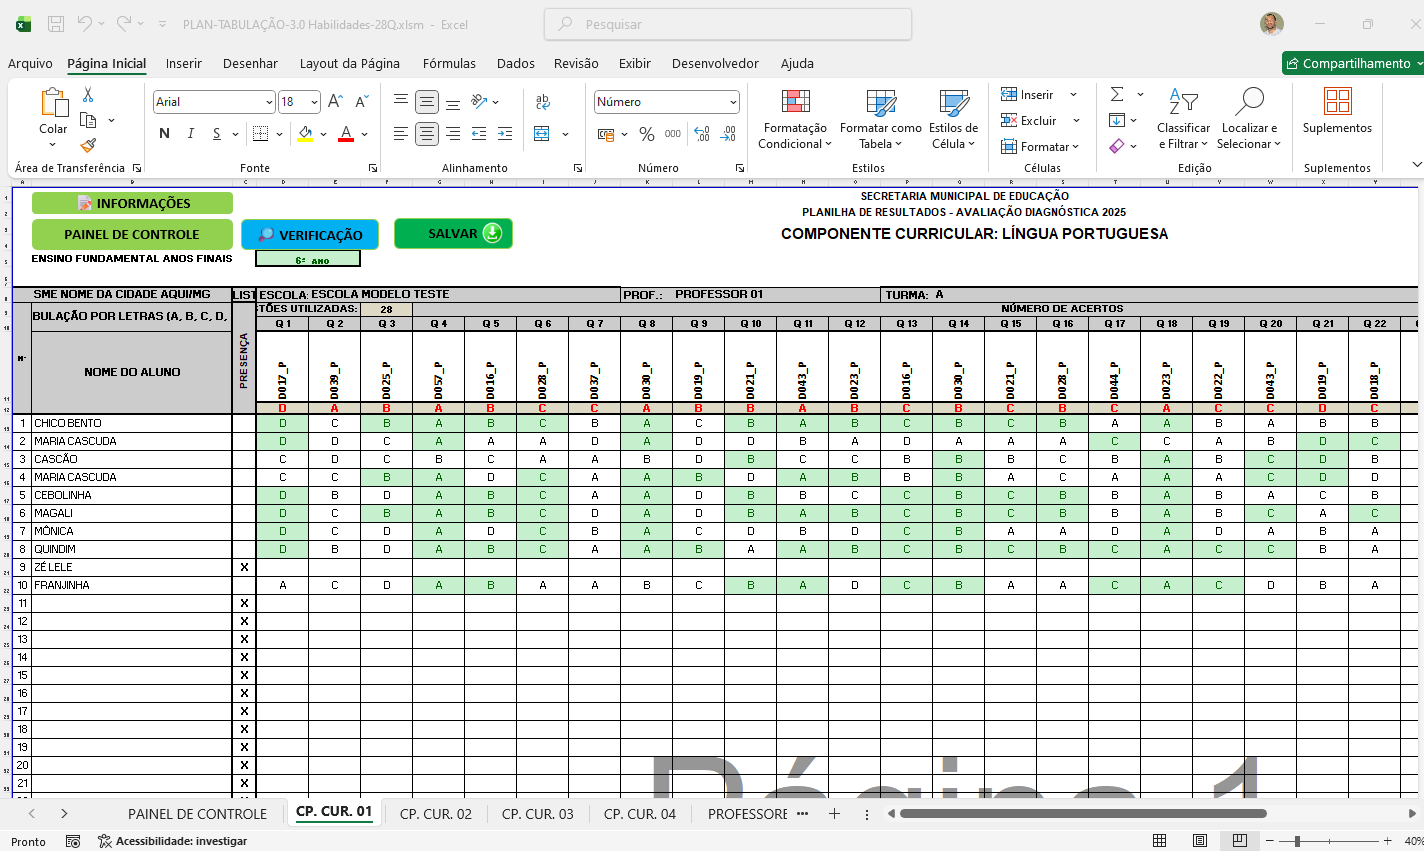Screen dimensions: 1424x851
Task: Click the AutoSum sigma icon
Action: (1117, 94)
